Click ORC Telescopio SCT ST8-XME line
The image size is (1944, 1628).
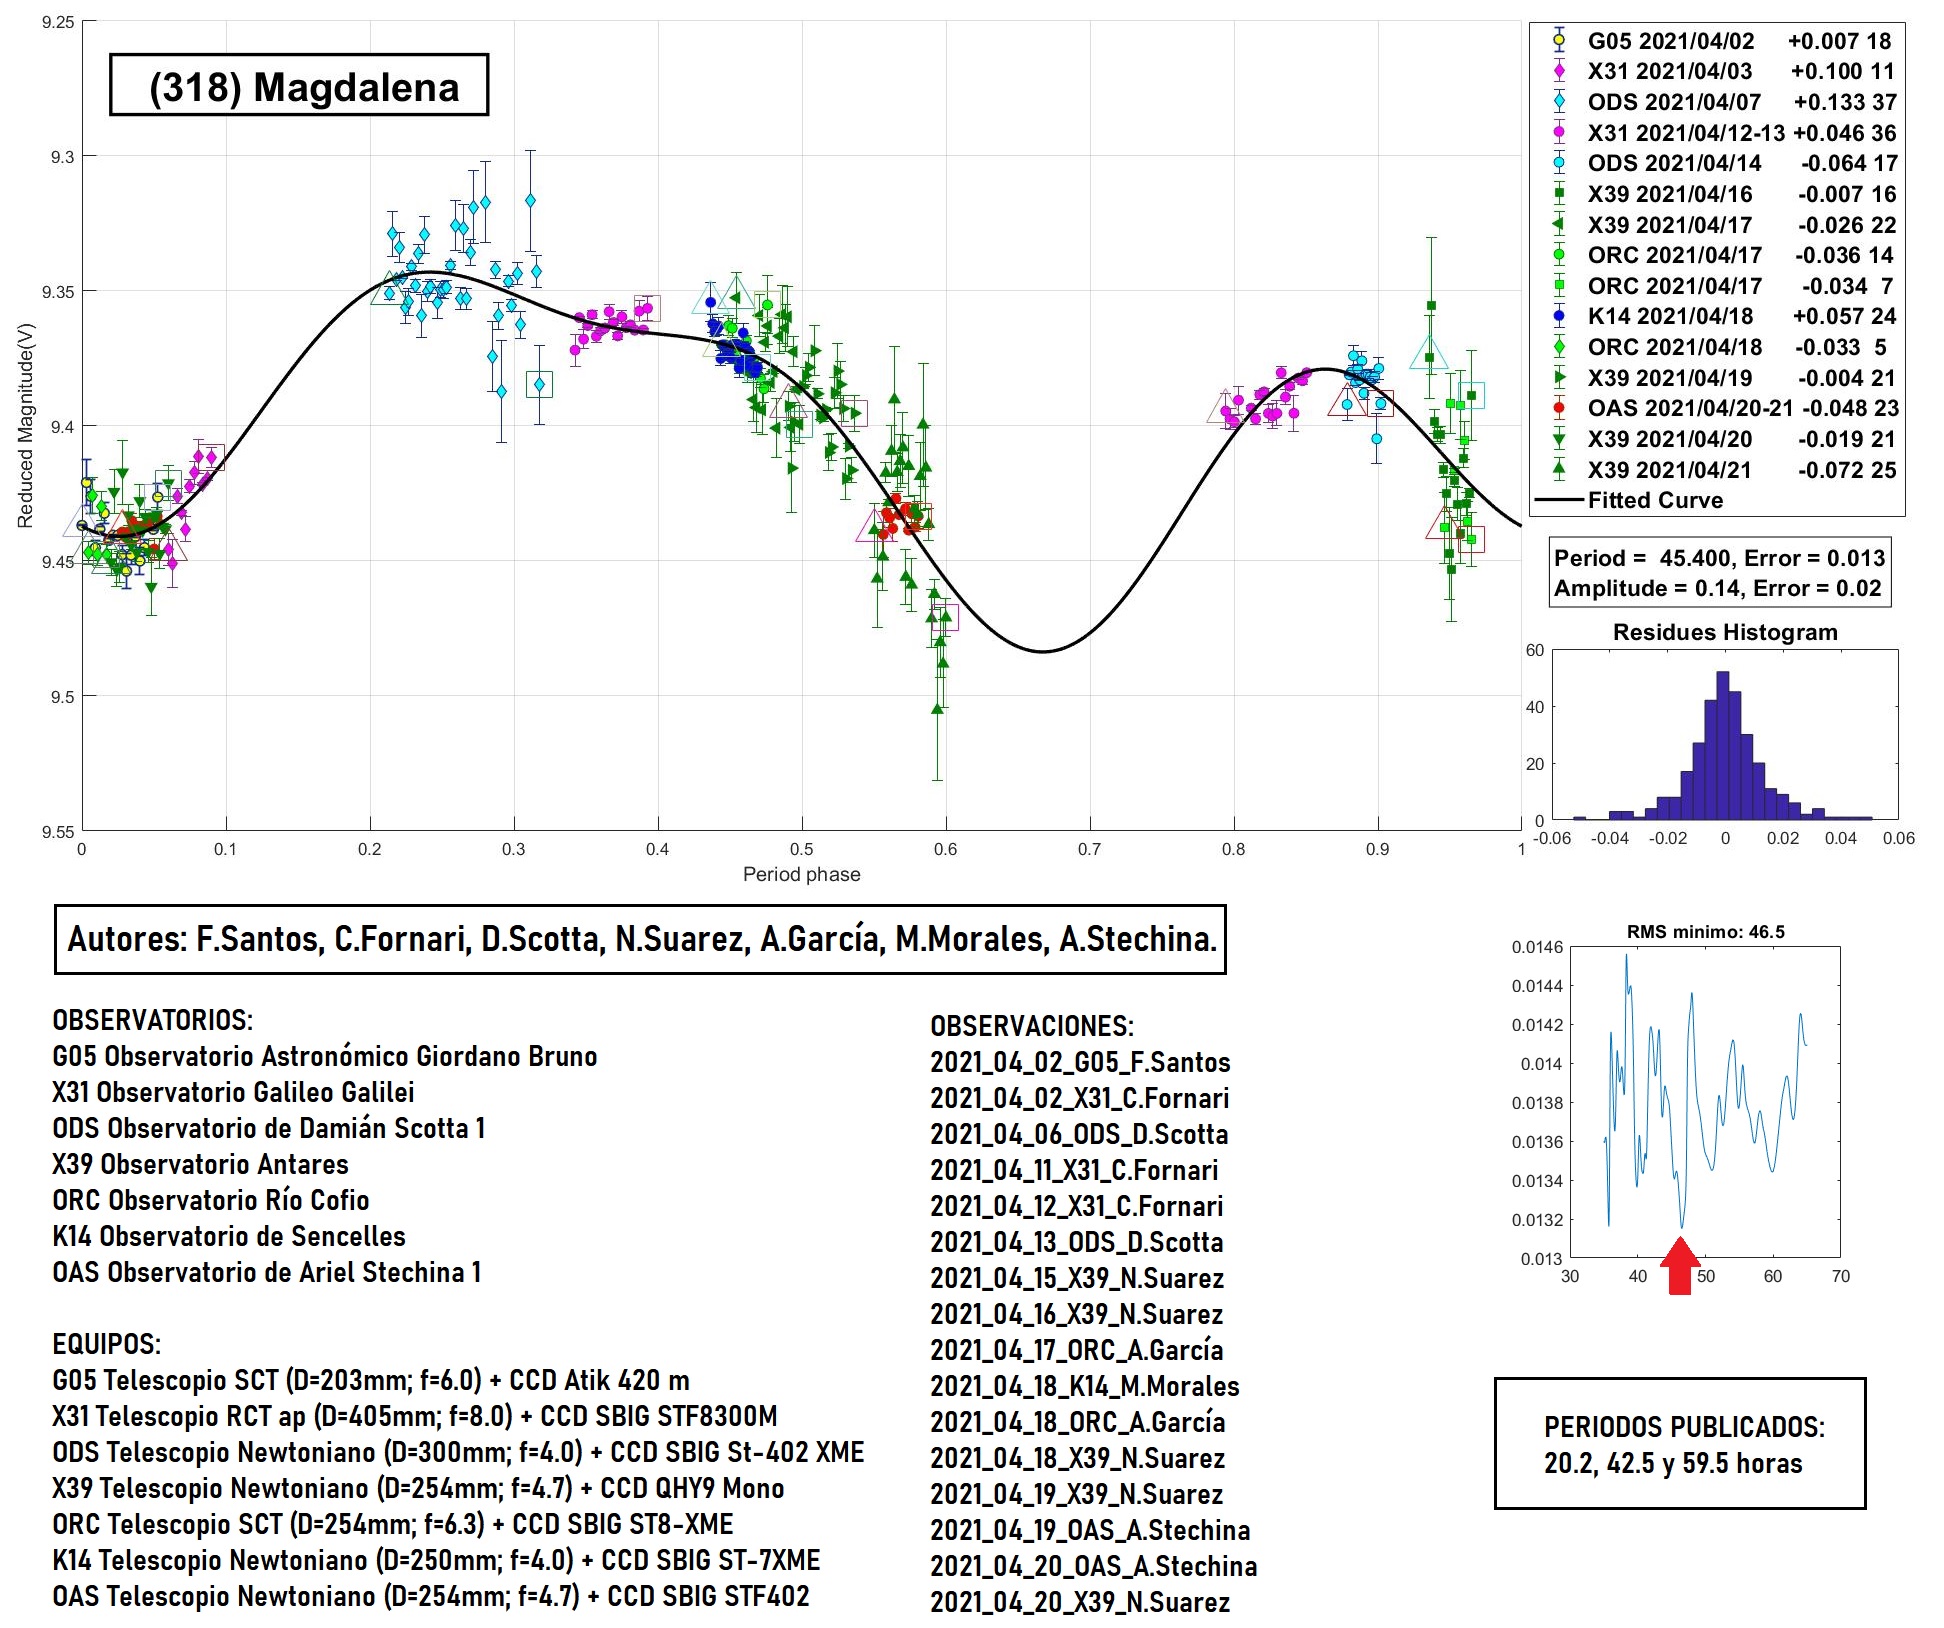[x=392, y=1524]
